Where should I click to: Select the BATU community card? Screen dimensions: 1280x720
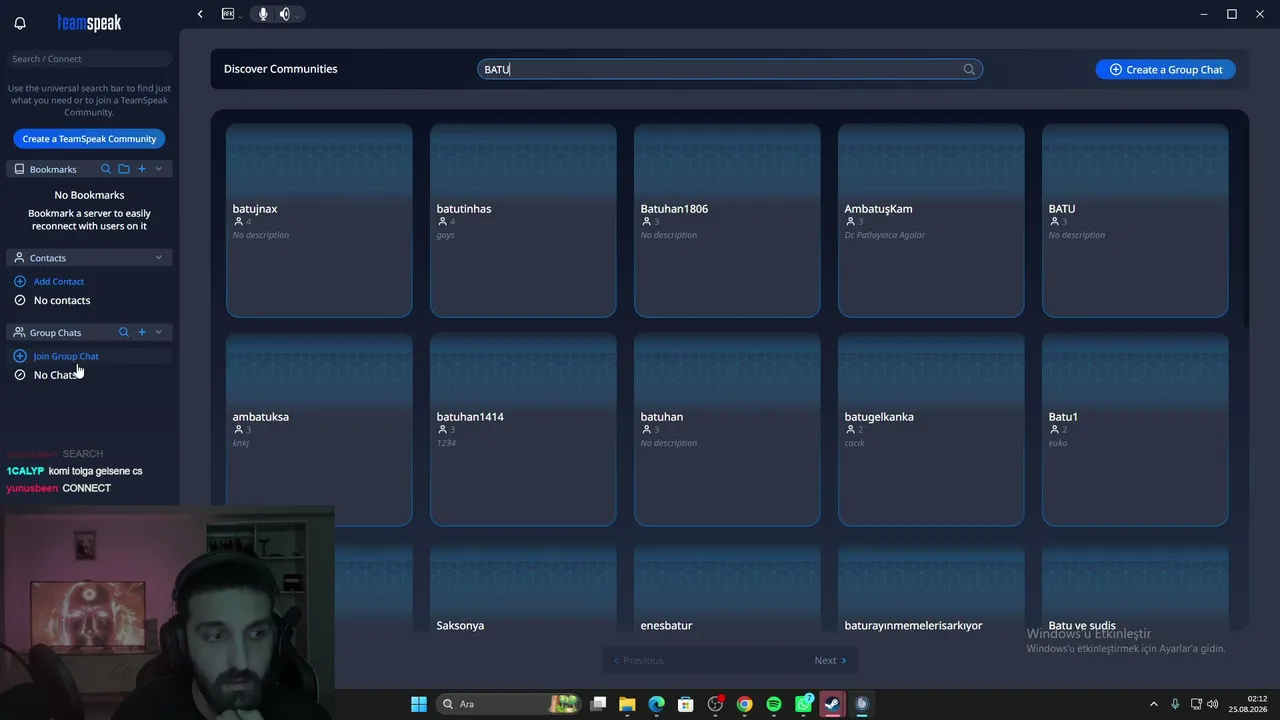coord(1135,220)
